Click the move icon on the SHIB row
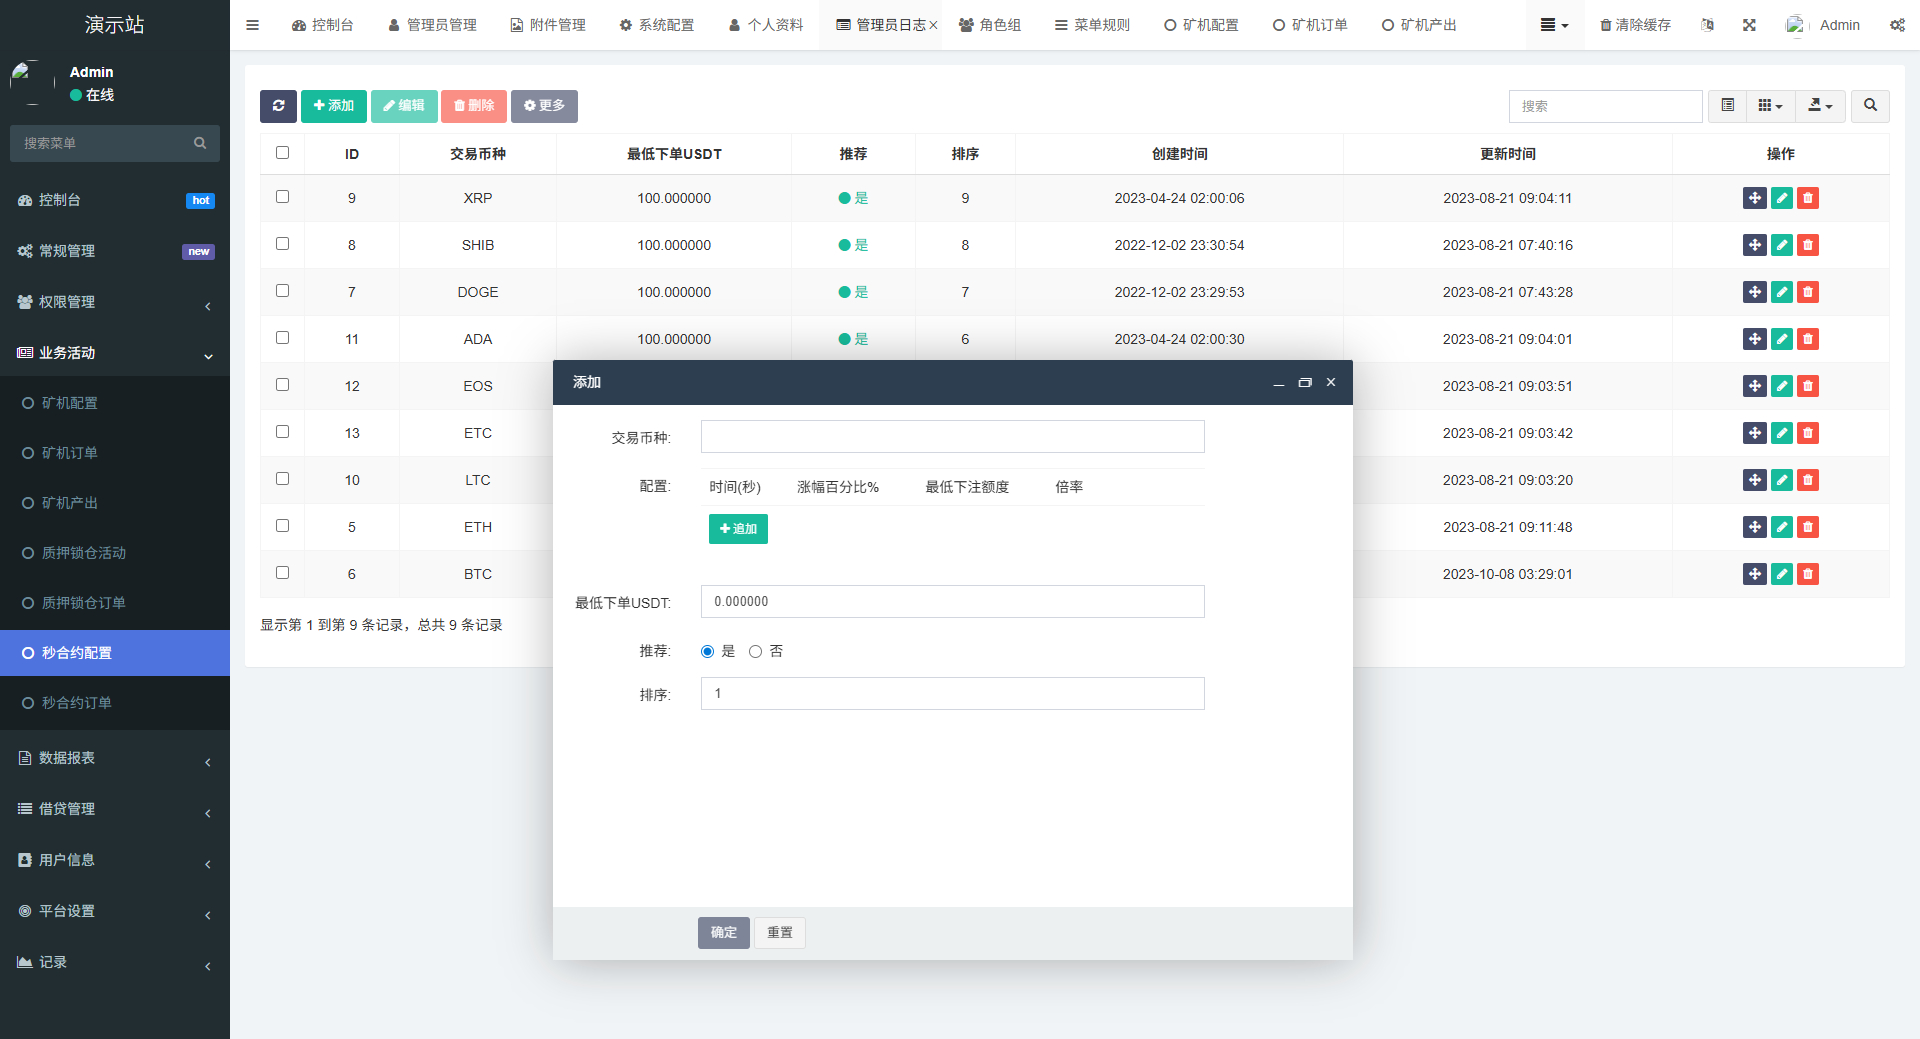This screenshot has height=1039, width=1920. pyautogui.click(x=1755, y=245)
